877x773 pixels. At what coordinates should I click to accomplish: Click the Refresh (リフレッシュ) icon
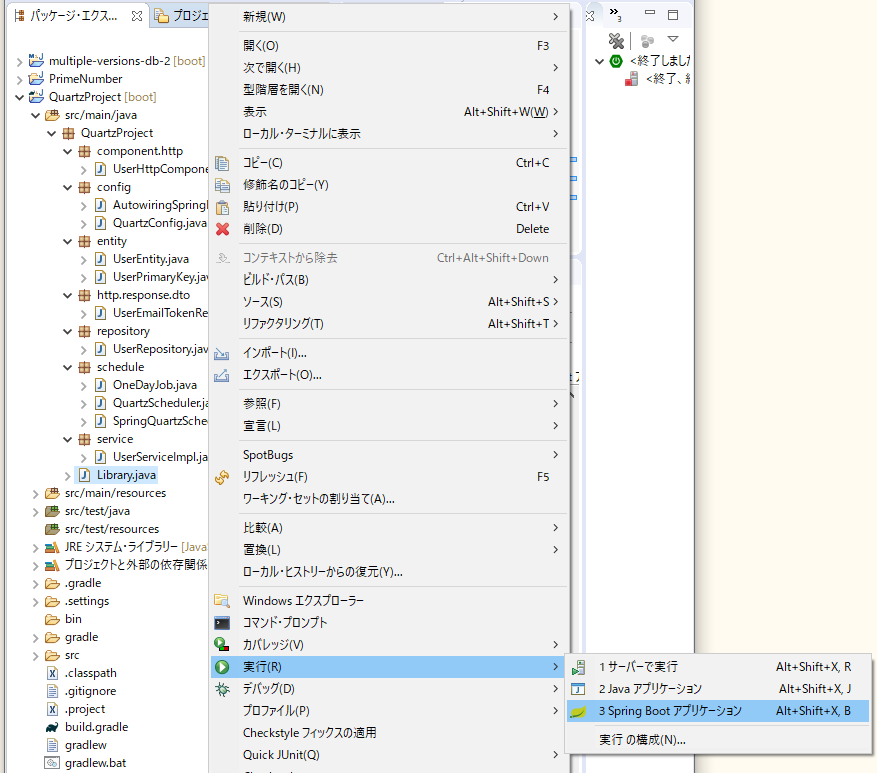tap(224, 477)
